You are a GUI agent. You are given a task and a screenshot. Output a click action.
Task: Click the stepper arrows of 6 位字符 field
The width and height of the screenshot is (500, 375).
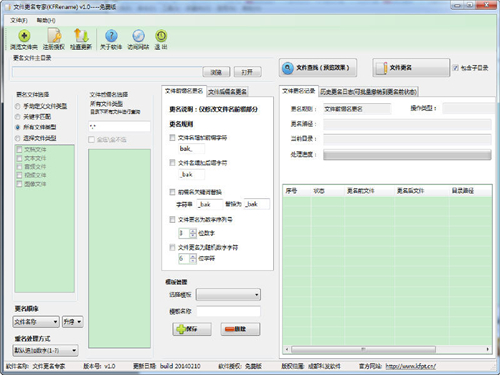coord(193,258)
